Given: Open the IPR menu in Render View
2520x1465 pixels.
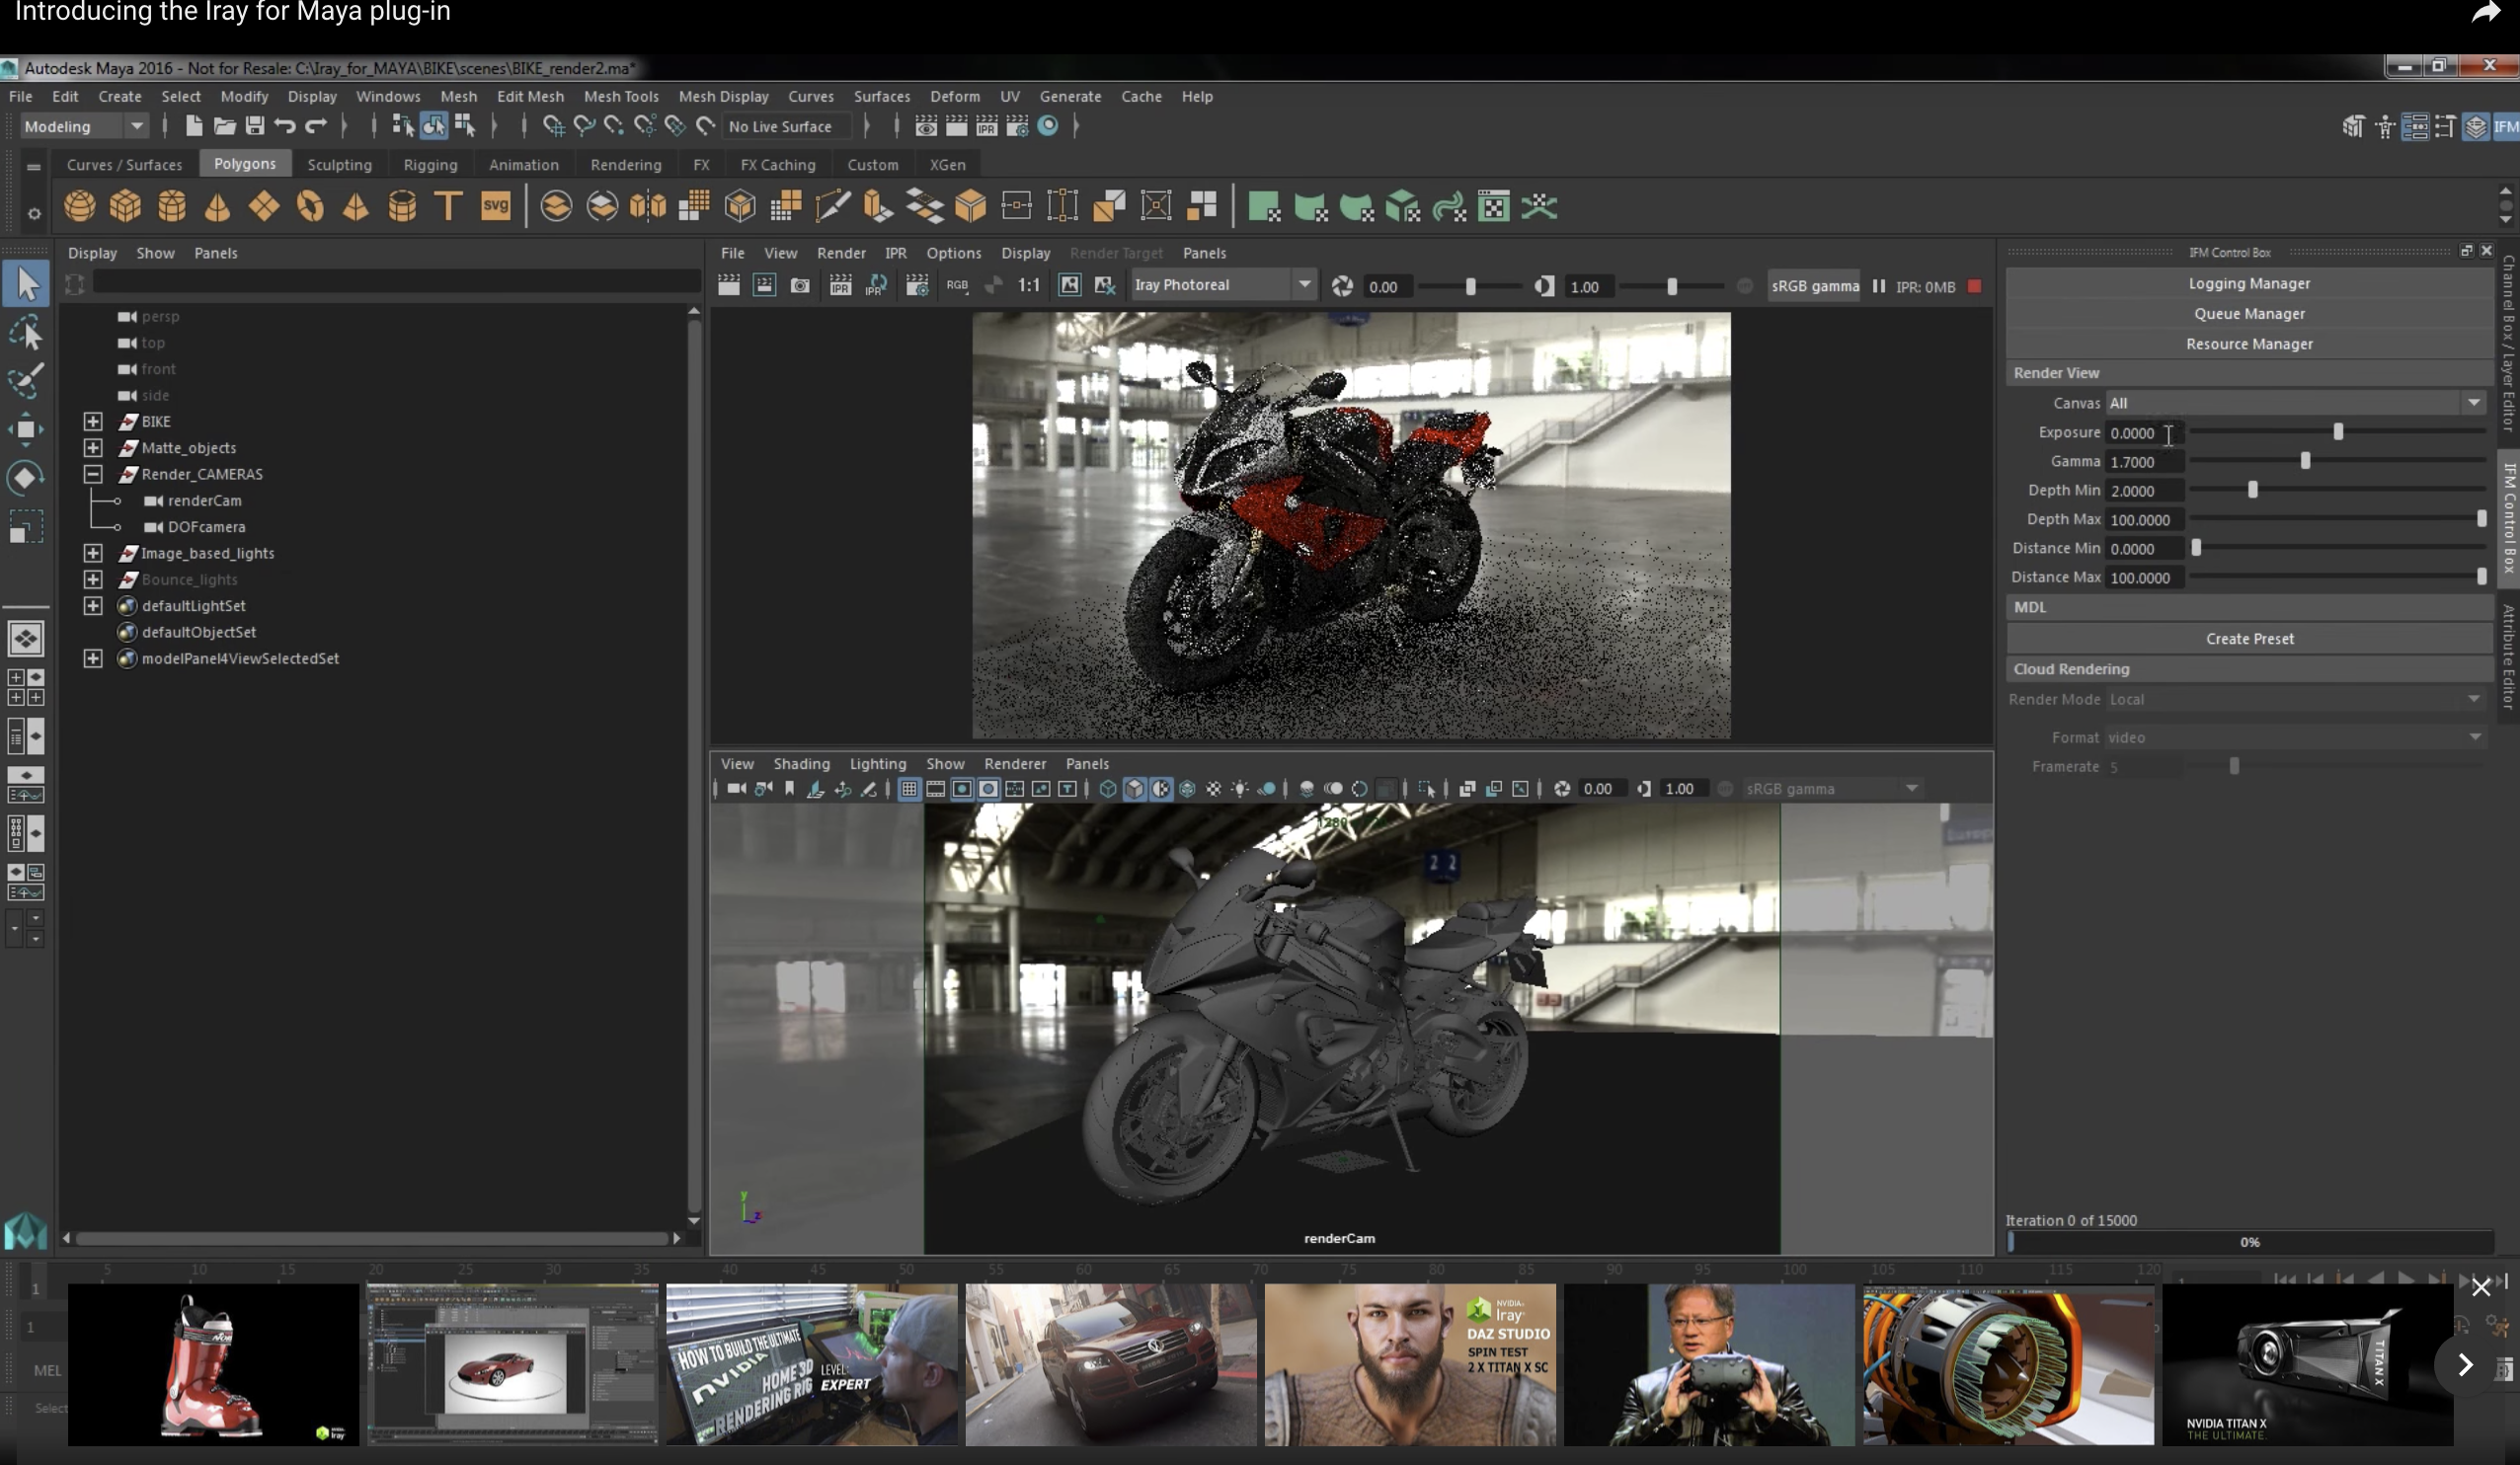Looking at the screenshot, I should coord(895,253).
